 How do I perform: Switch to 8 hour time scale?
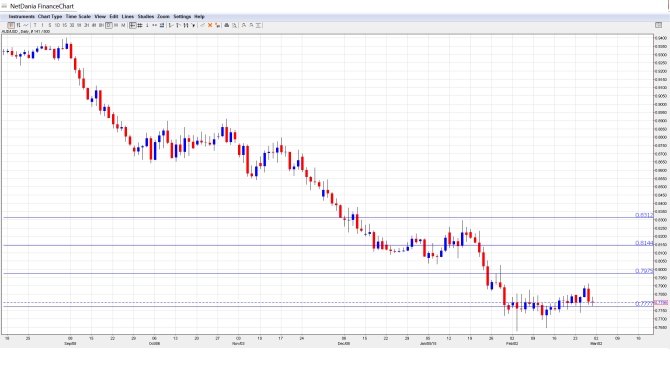pyautogui.click(x=101, y=26)
